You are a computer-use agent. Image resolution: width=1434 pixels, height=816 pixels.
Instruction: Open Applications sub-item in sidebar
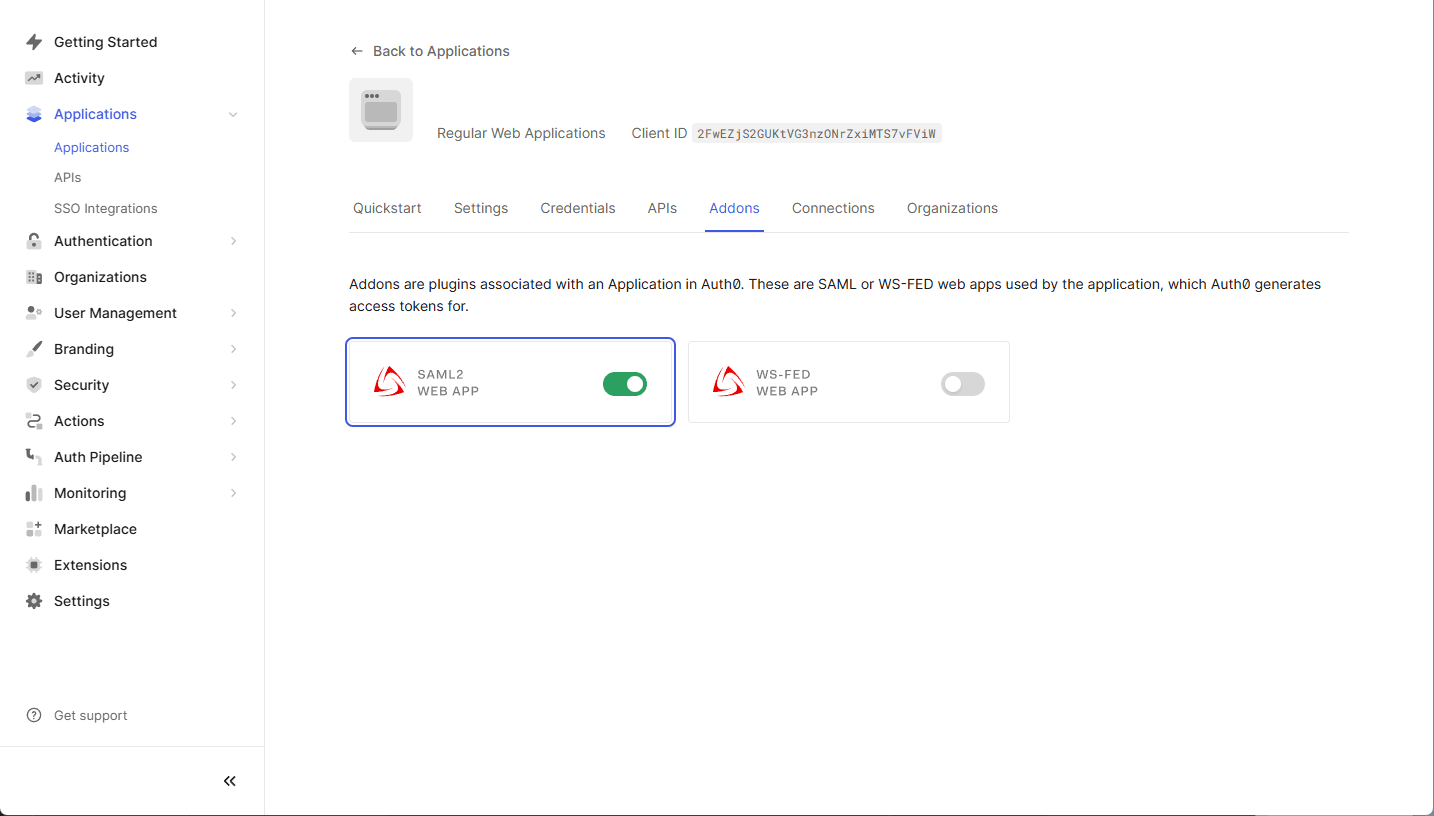[92, 147]
